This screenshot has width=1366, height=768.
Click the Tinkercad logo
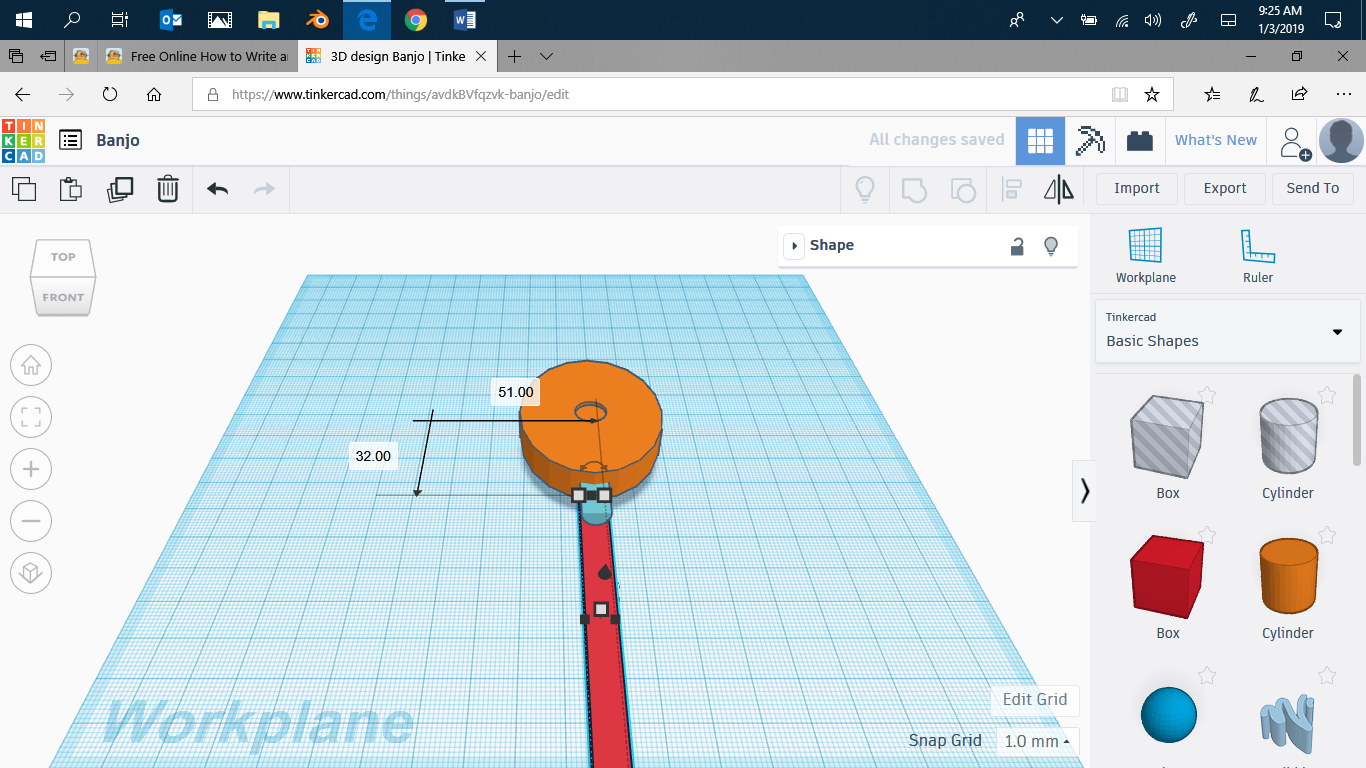(x=23, y=140)
